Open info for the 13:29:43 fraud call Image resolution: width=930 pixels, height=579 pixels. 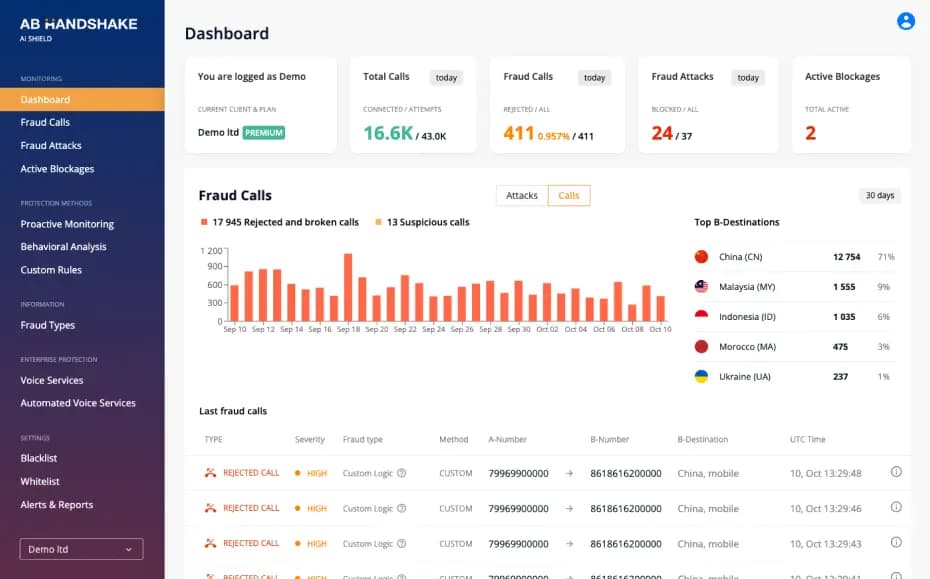(x=896, y=542)
